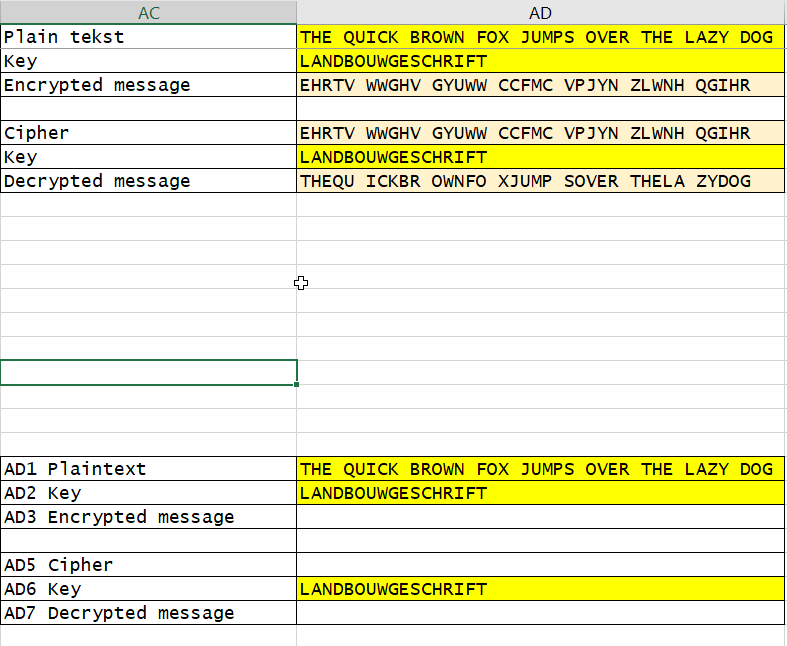
Task: Click the 'Plain tekst' label cell
Action: tap(148, 37)
